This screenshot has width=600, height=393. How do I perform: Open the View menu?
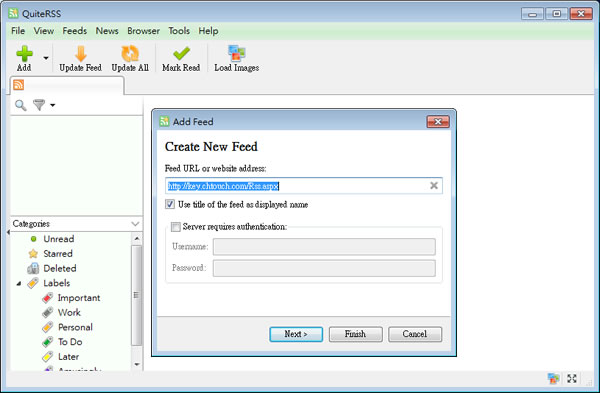pos(44,31)
